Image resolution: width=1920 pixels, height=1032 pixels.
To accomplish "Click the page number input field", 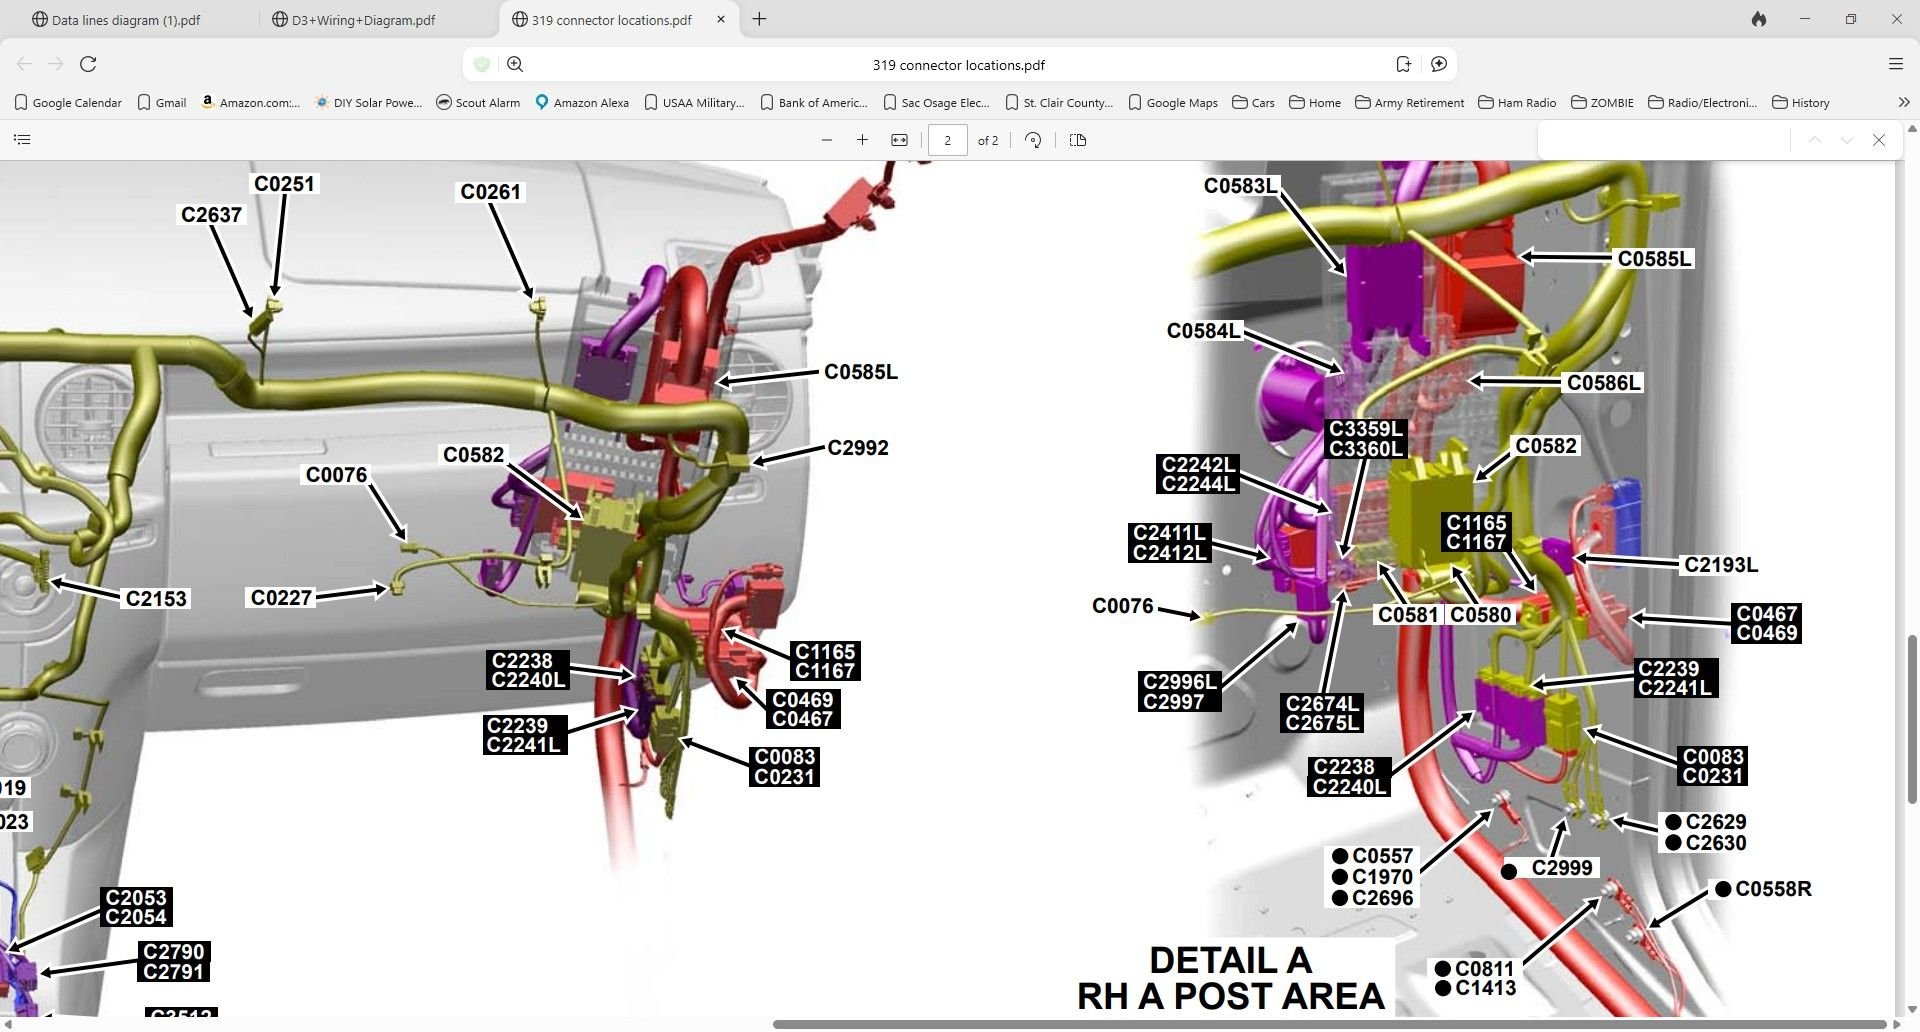I will tap(947, 140).
